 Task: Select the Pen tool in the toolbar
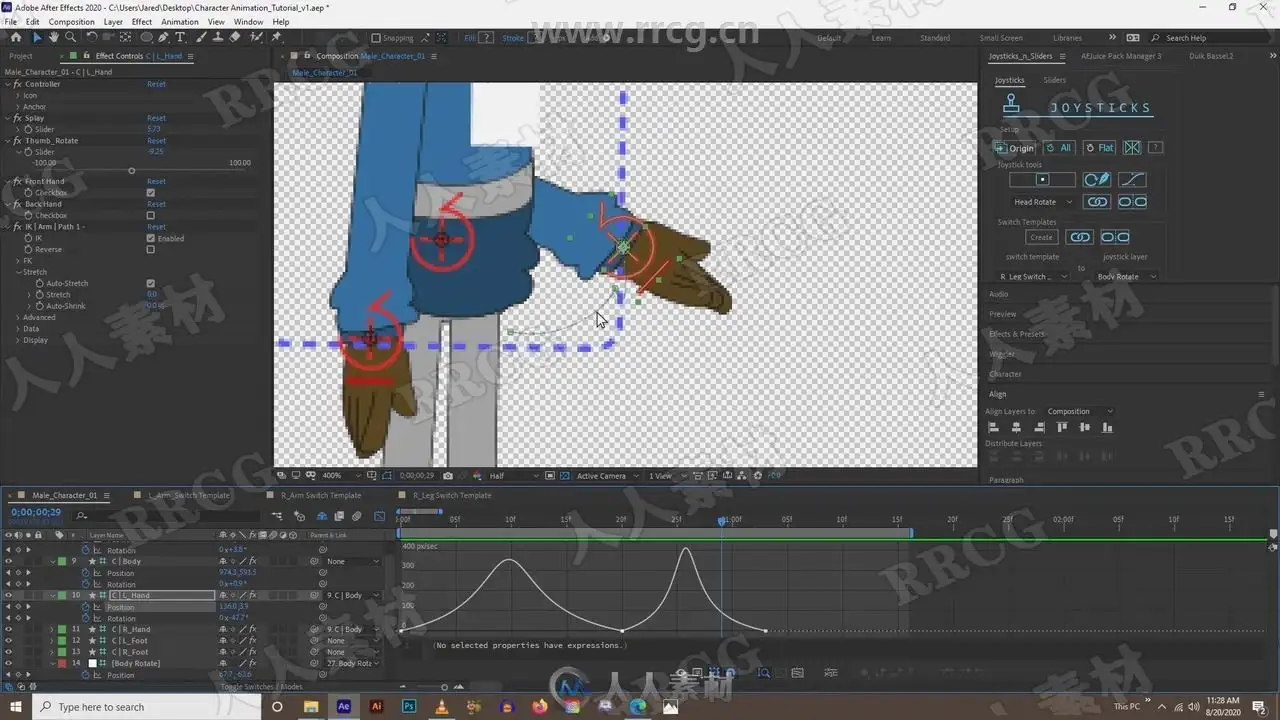coord(163,38)
